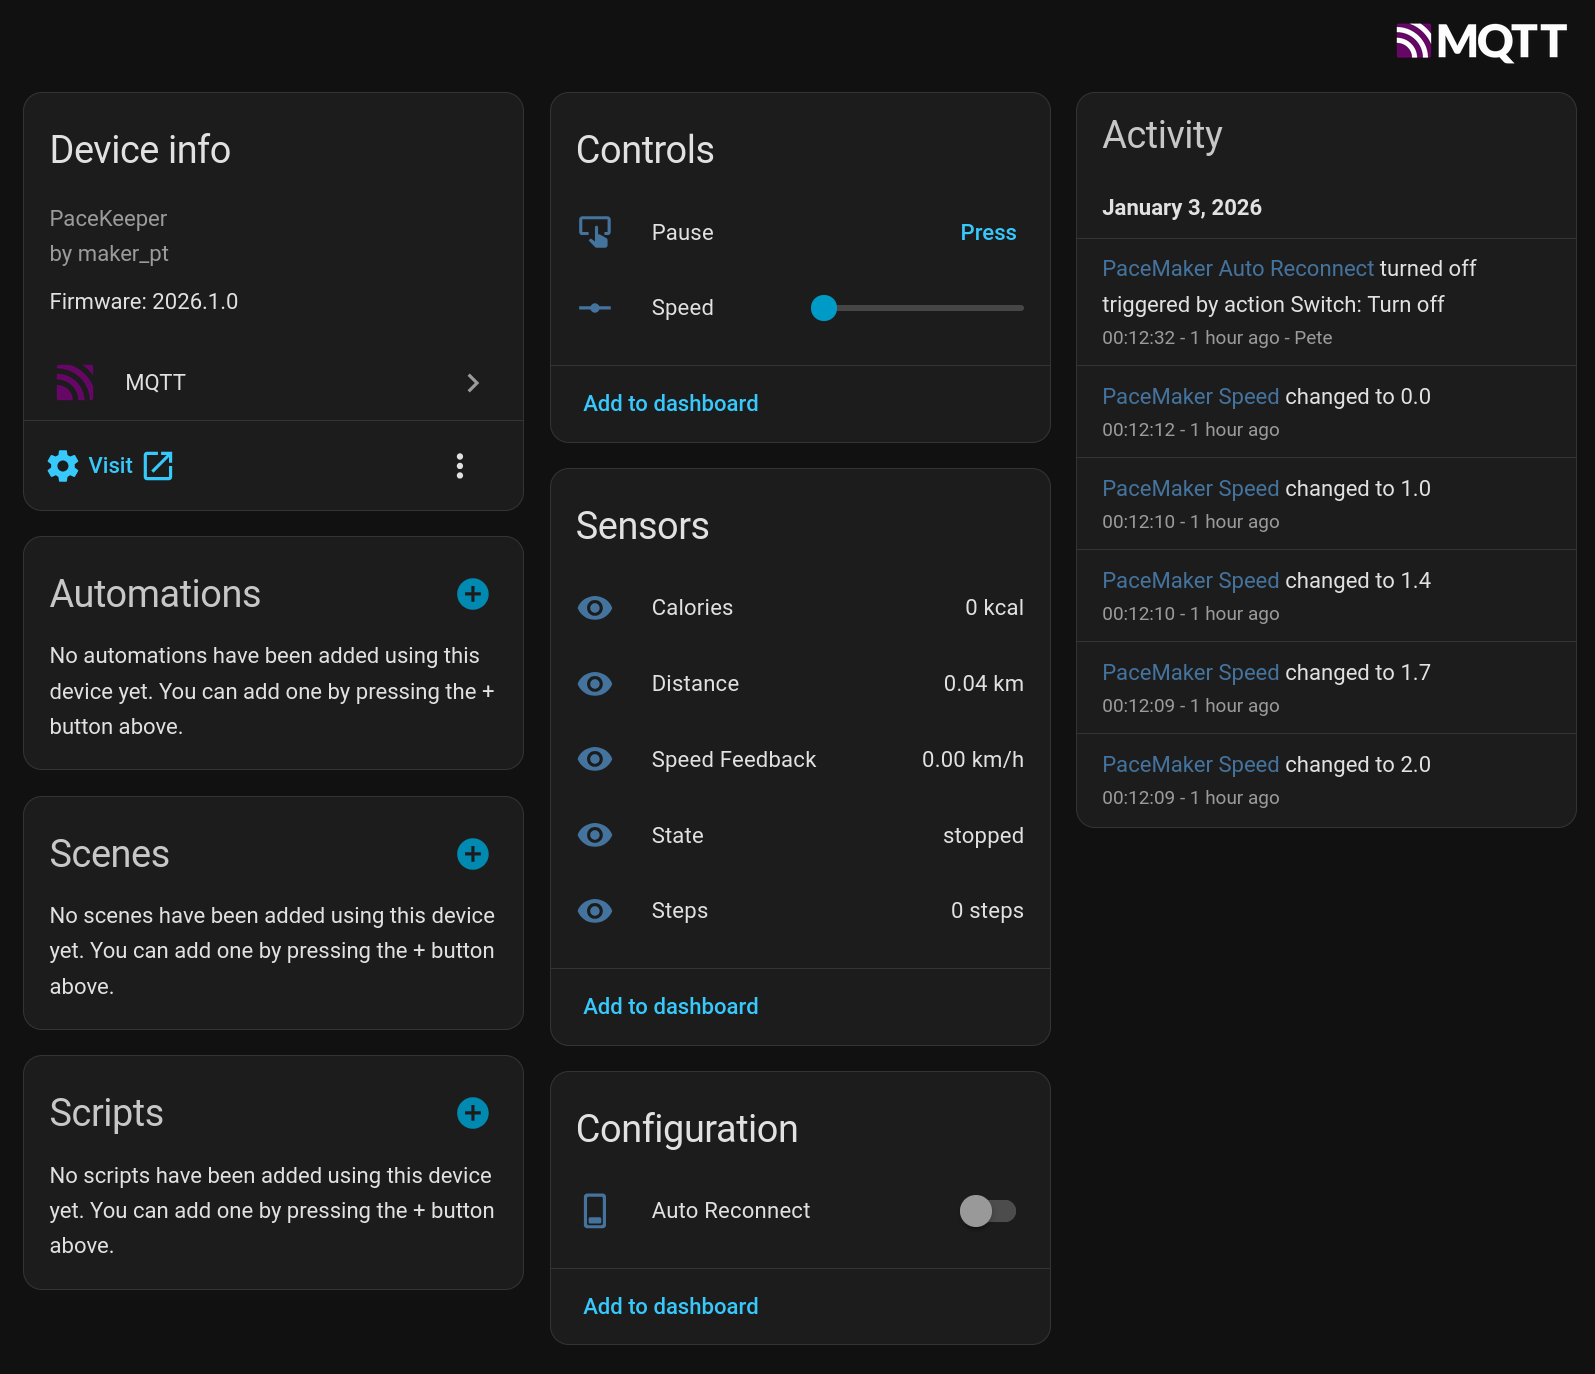Image resolution: width=1595 pixels, height=1374 pixels.
Task: Click the State sensor eye icon
Action: coord(595,835)
